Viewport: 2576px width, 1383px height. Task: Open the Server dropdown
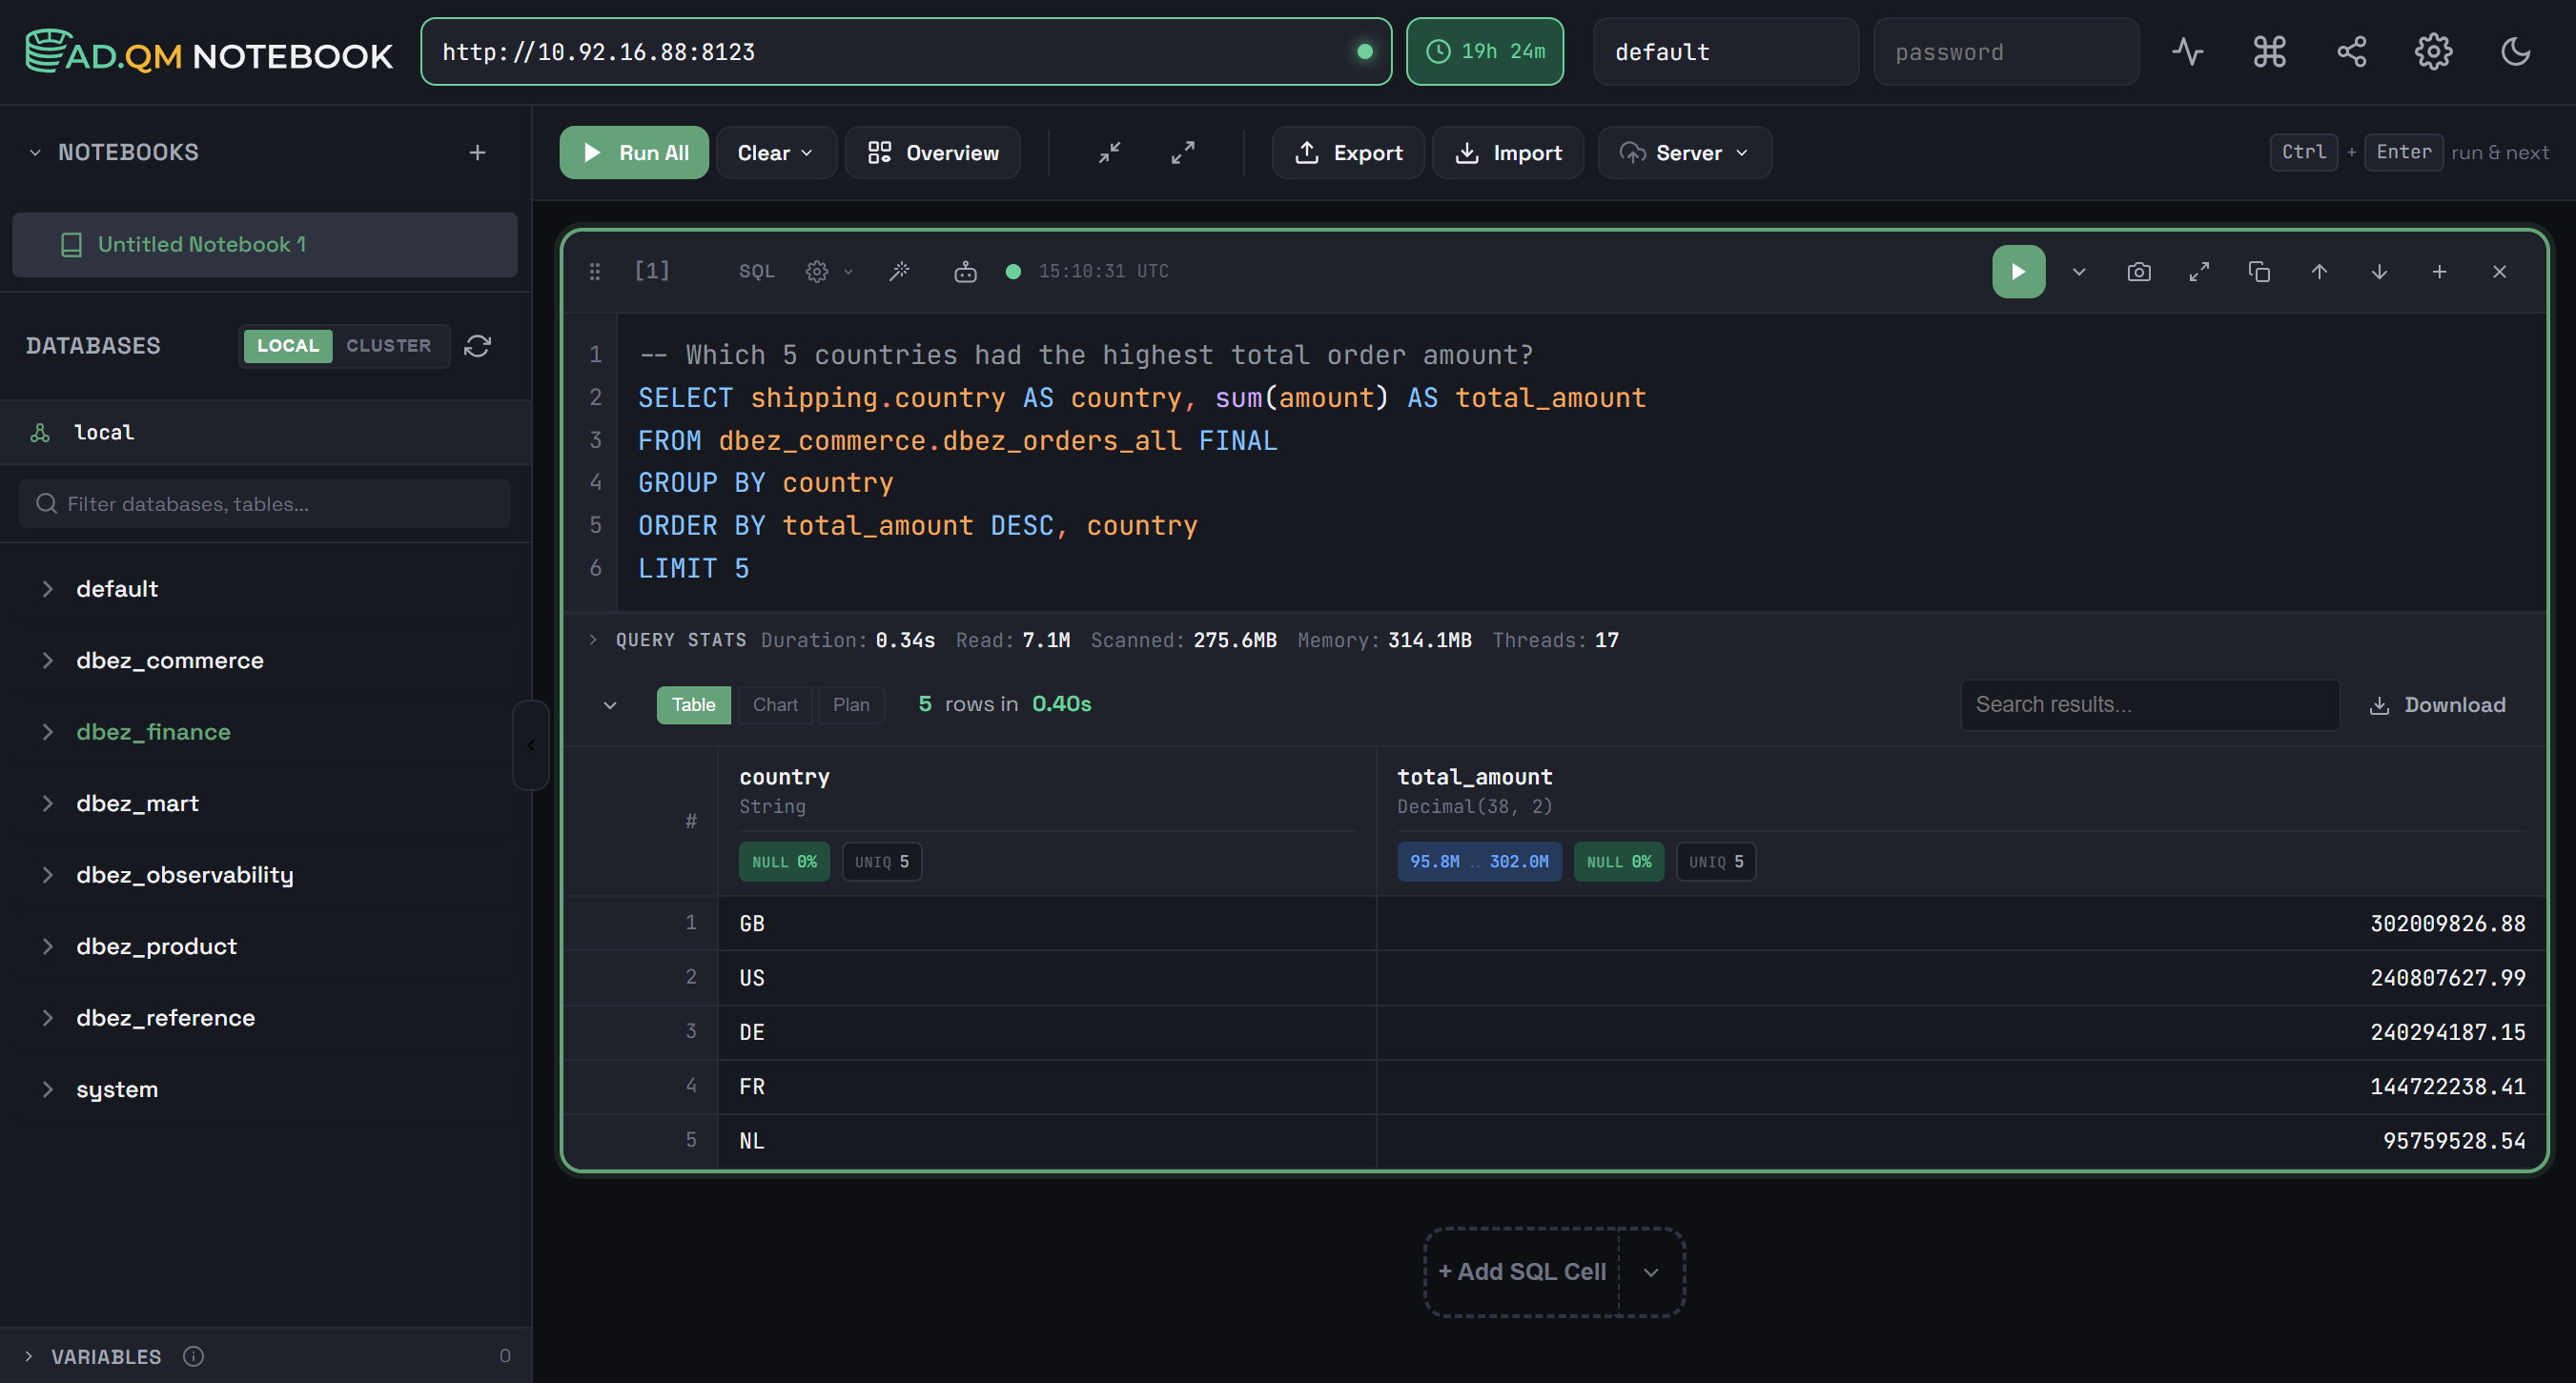(1684, 153)
